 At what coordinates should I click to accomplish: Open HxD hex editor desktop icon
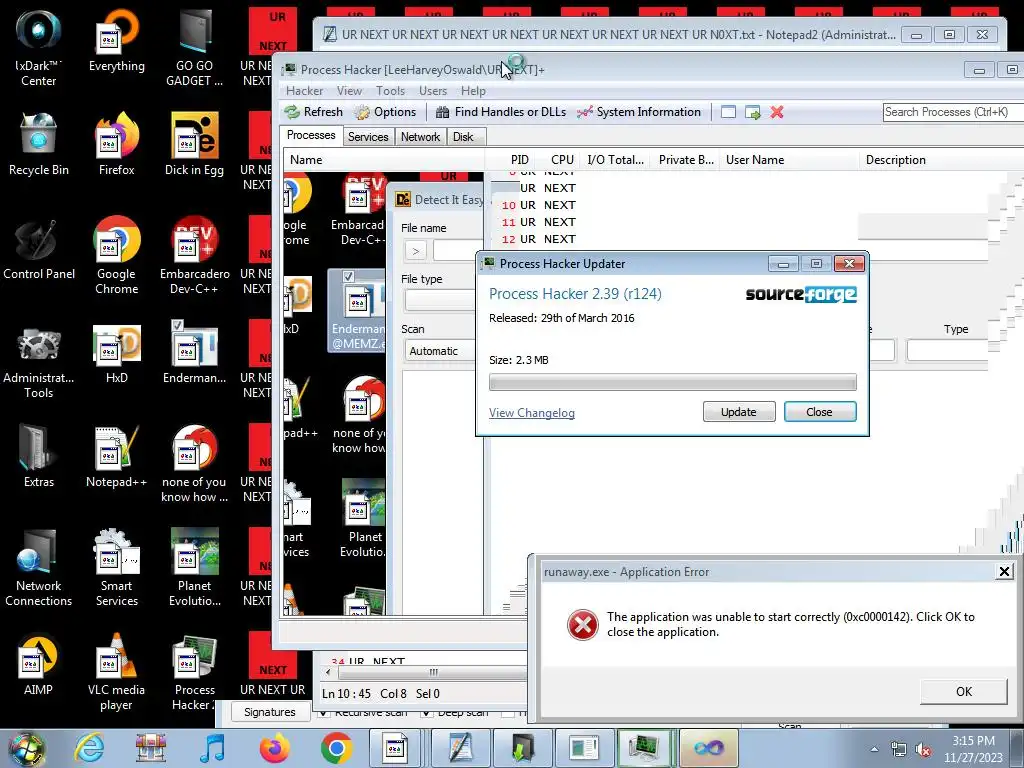[x=116, y=353]
